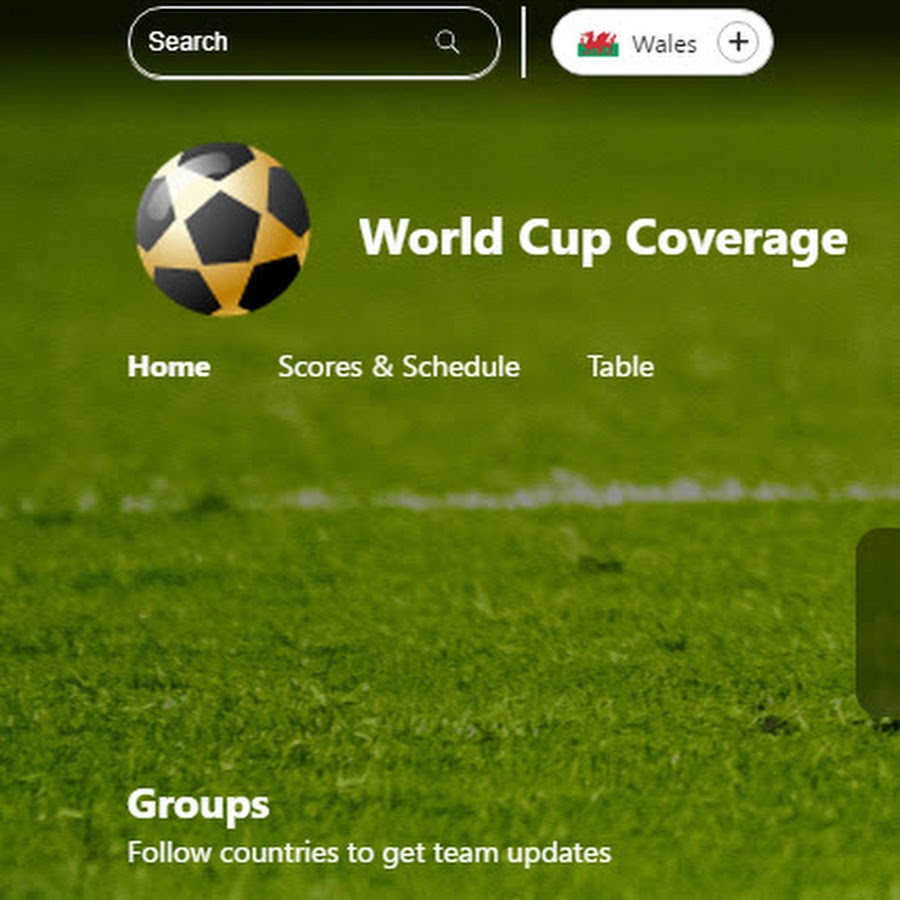Click the magnifying glass search icon
This screenshot has height=900, width=900.
point(447,42)
